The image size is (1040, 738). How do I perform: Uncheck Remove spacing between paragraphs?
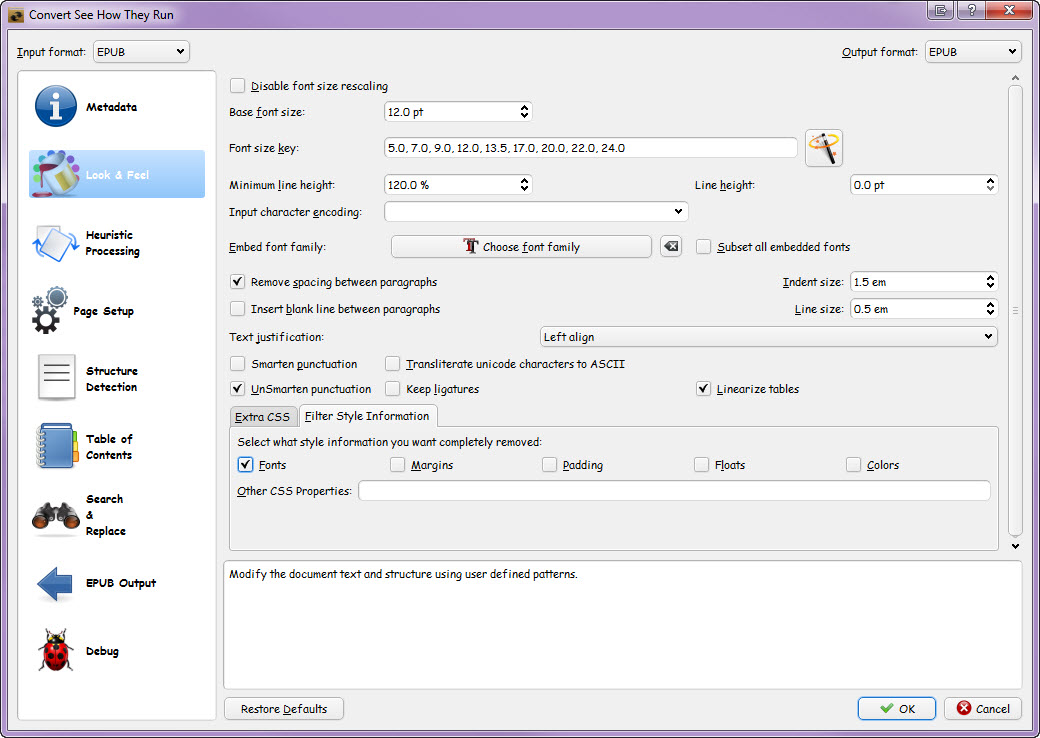(x=237, y=282)
